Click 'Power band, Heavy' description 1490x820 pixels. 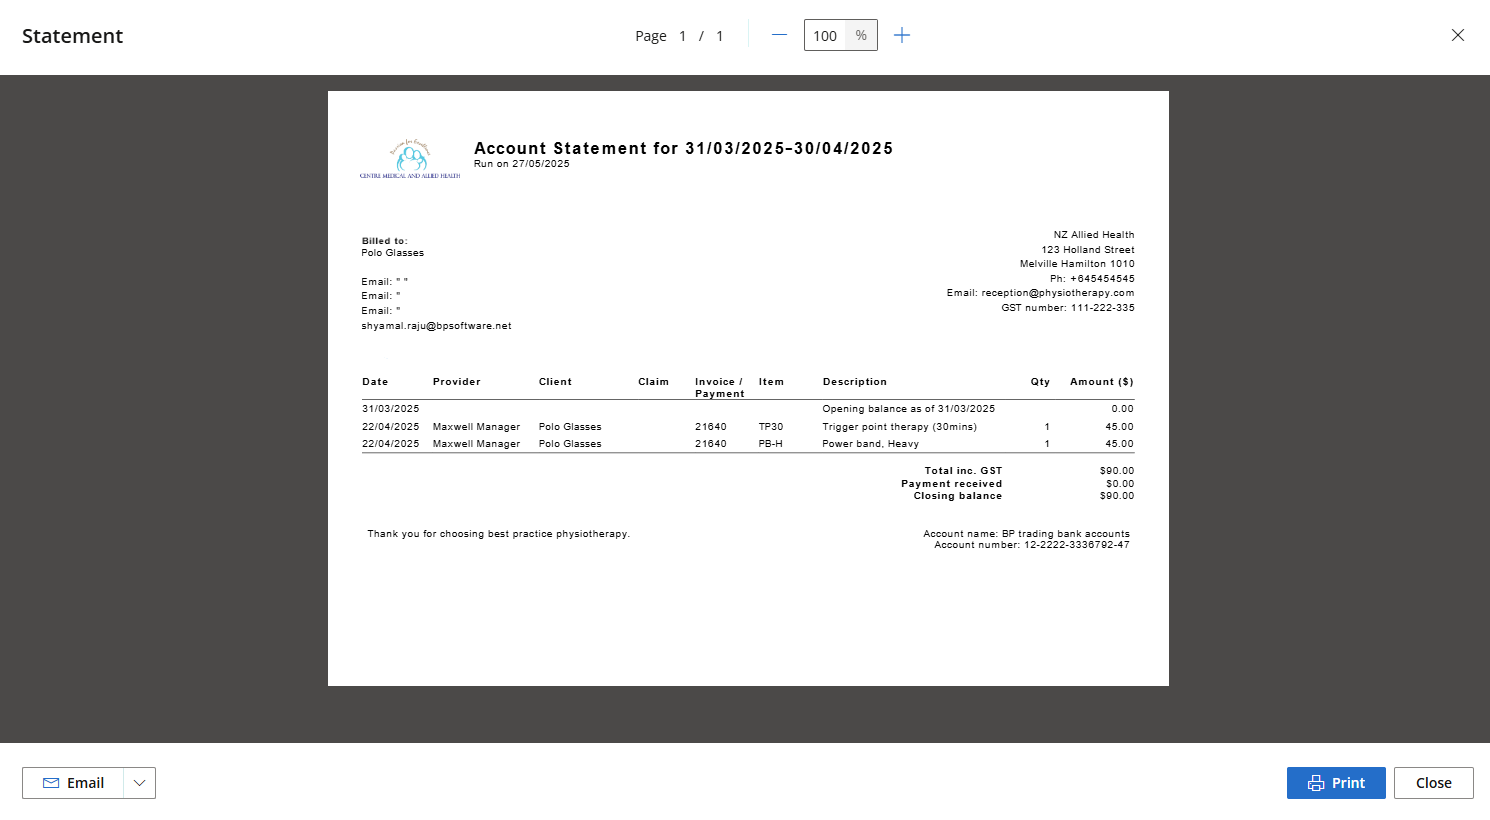871,444
